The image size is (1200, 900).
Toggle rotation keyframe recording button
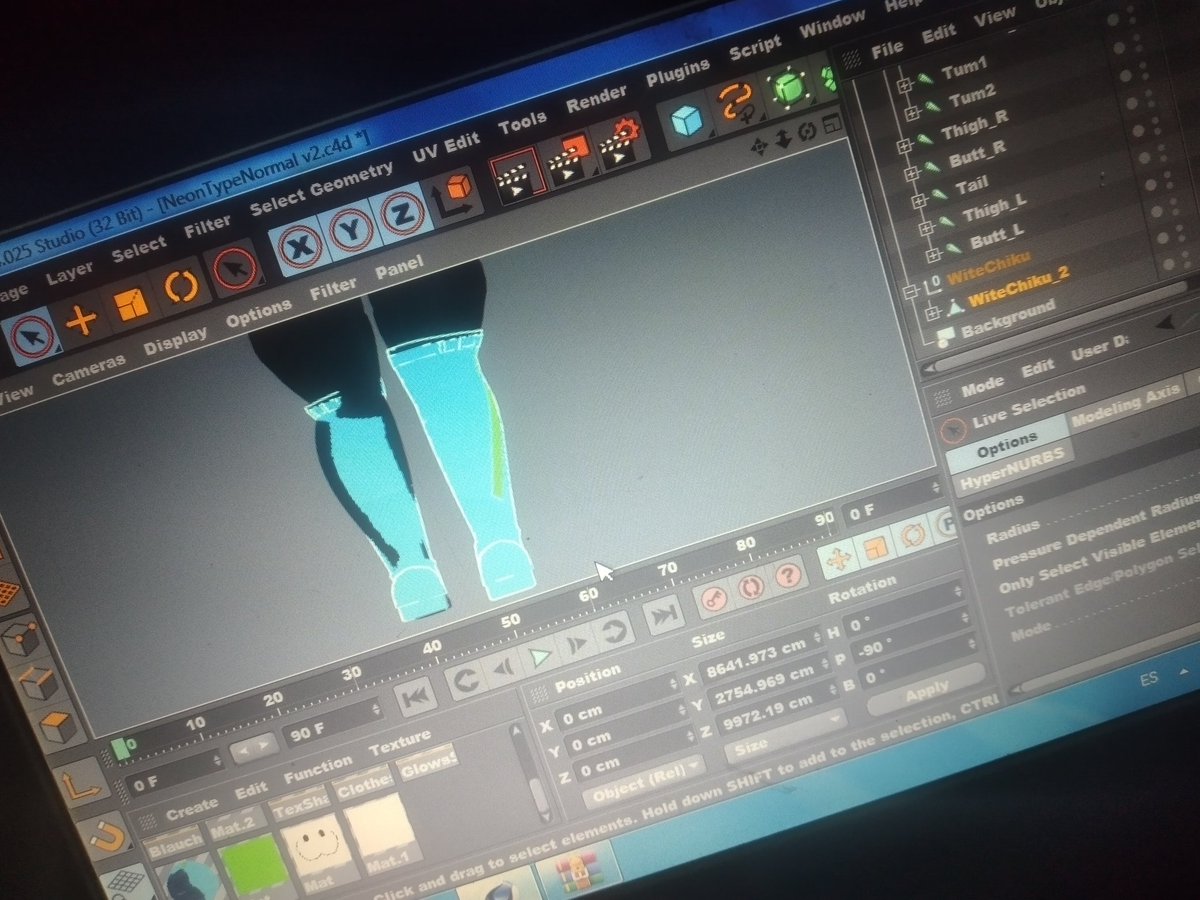912,535
